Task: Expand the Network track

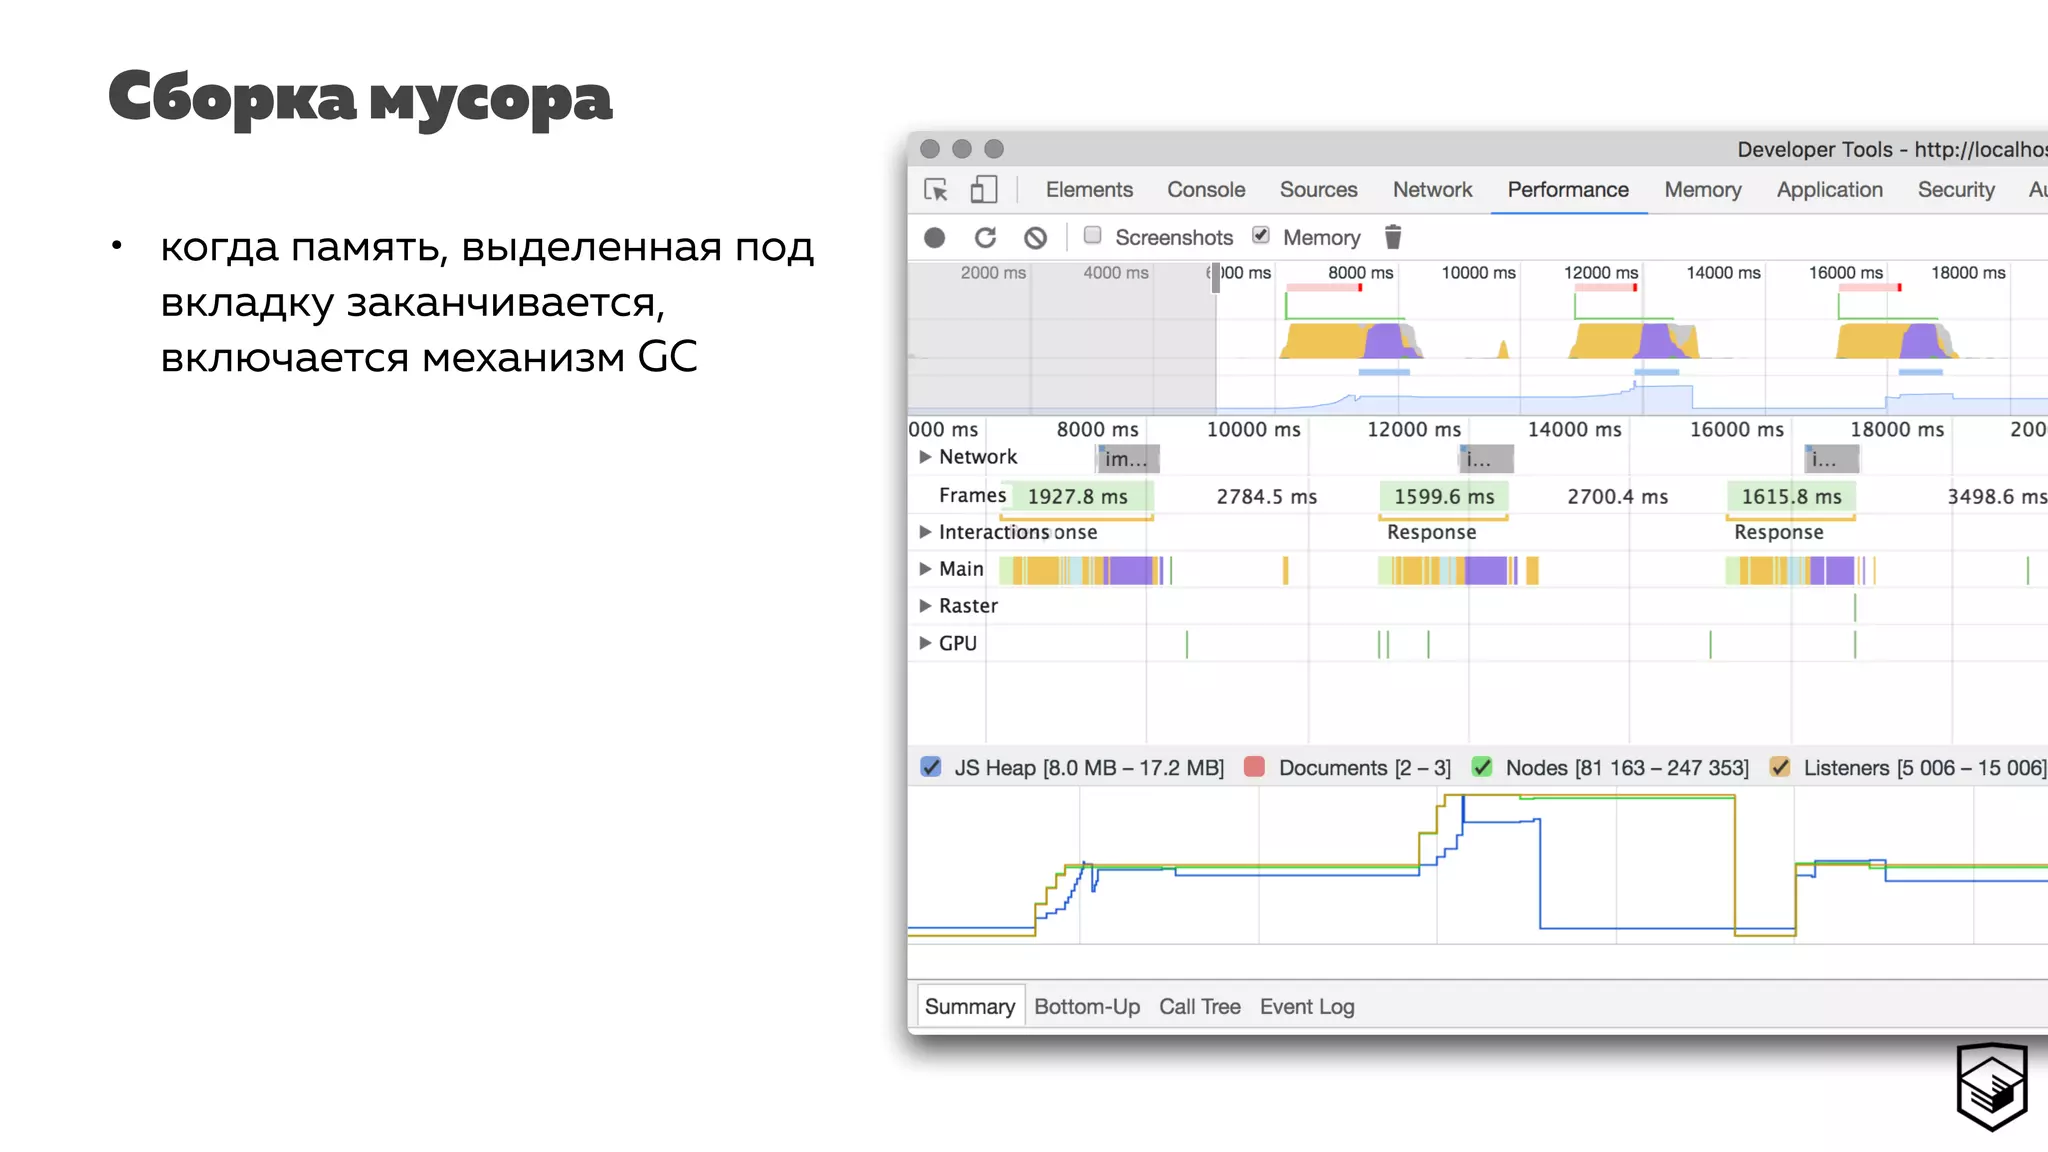Action: click(925, 457)
